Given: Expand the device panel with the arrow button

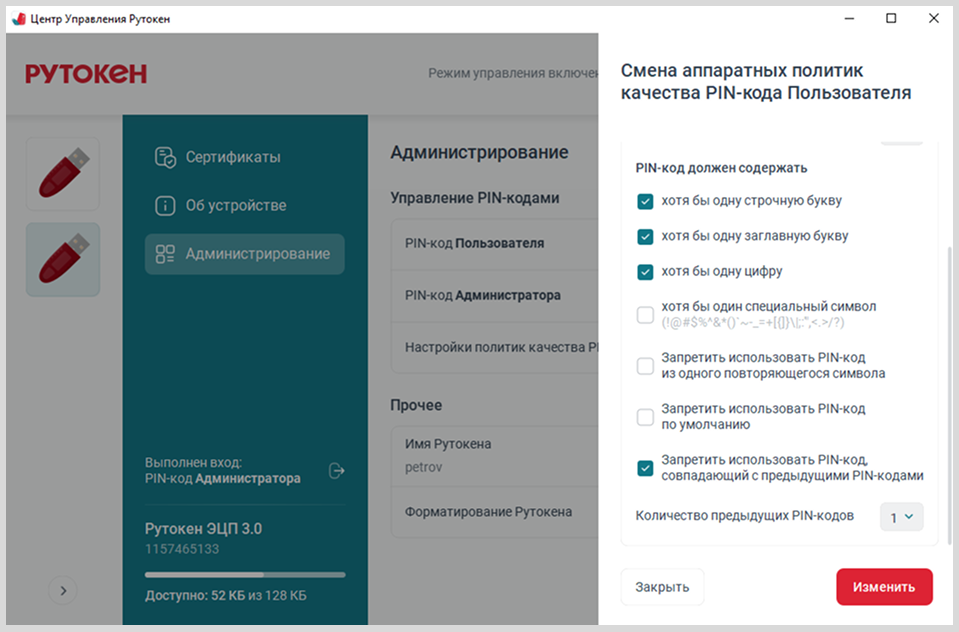Looking at the screenshot, I should (63, 591).
